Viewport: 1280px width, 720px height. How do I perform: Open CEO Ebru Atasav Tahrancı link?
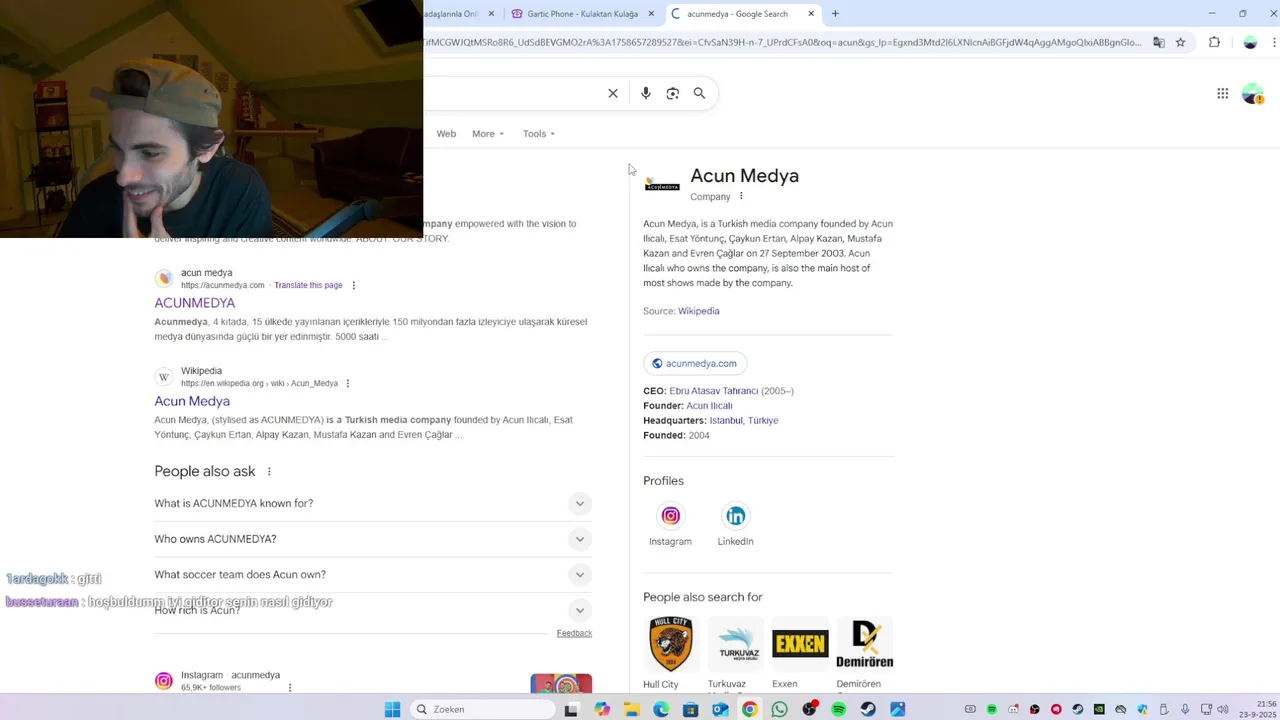click(714, 391)
